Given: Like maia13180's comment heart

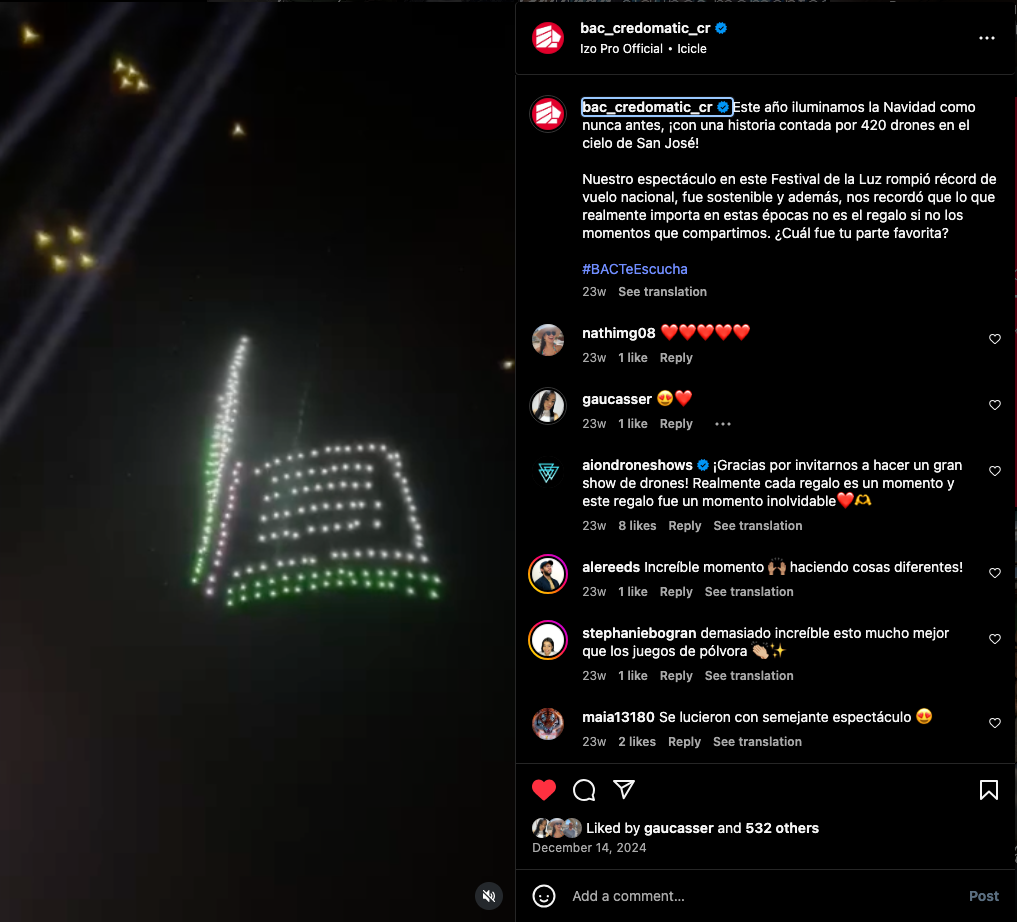Looking at the screenshot, I should pyautogui.click(x=994, y=723).
